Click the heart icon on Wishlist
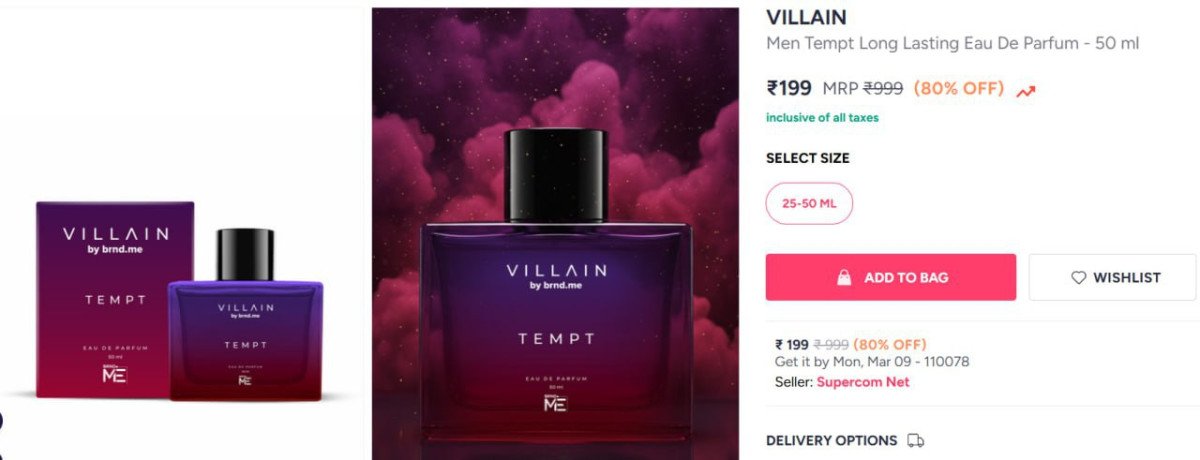This screenshot has height=460, width=1200. pos(1078,278)
